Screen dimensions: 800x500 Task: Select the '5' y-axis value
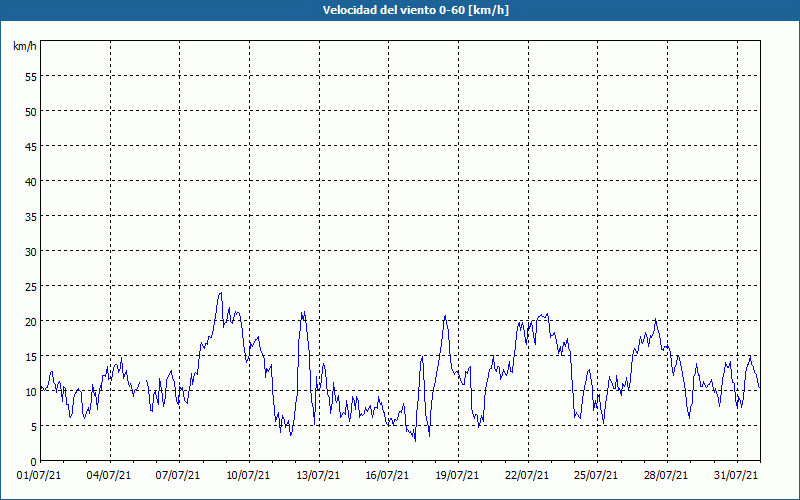click(34, 427)
